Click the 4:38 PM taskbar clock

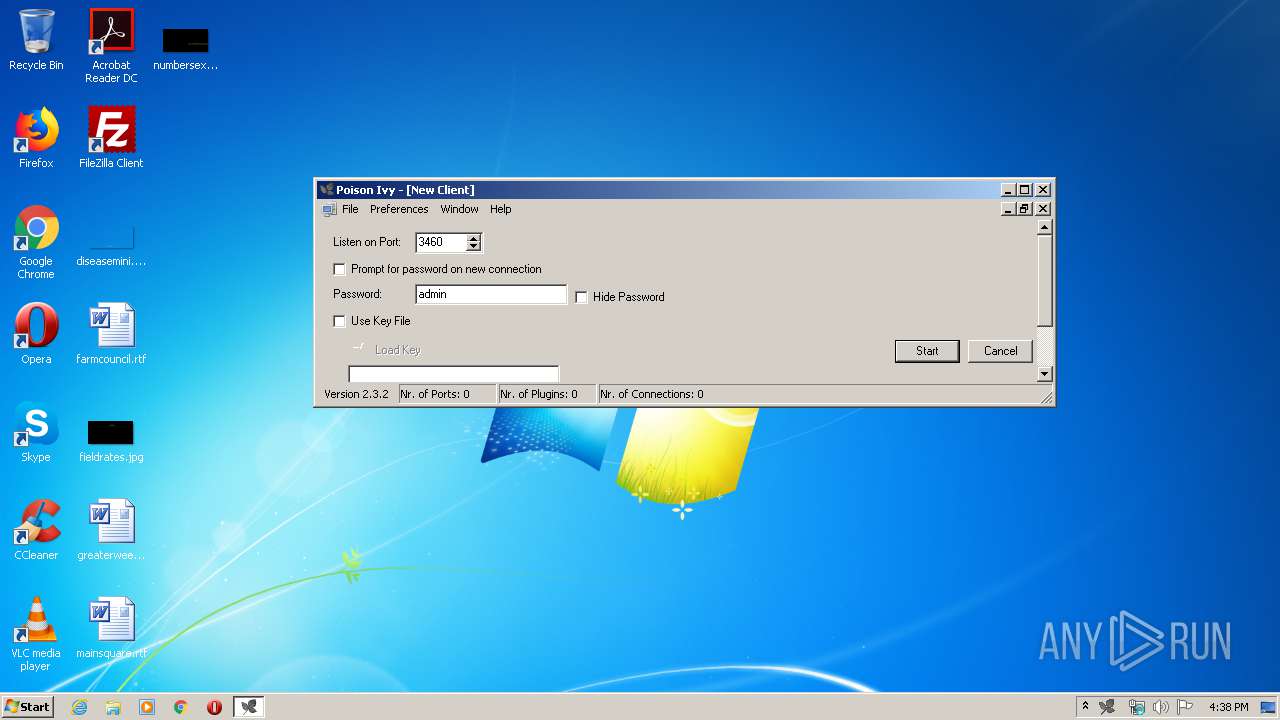coord(1228,707)
